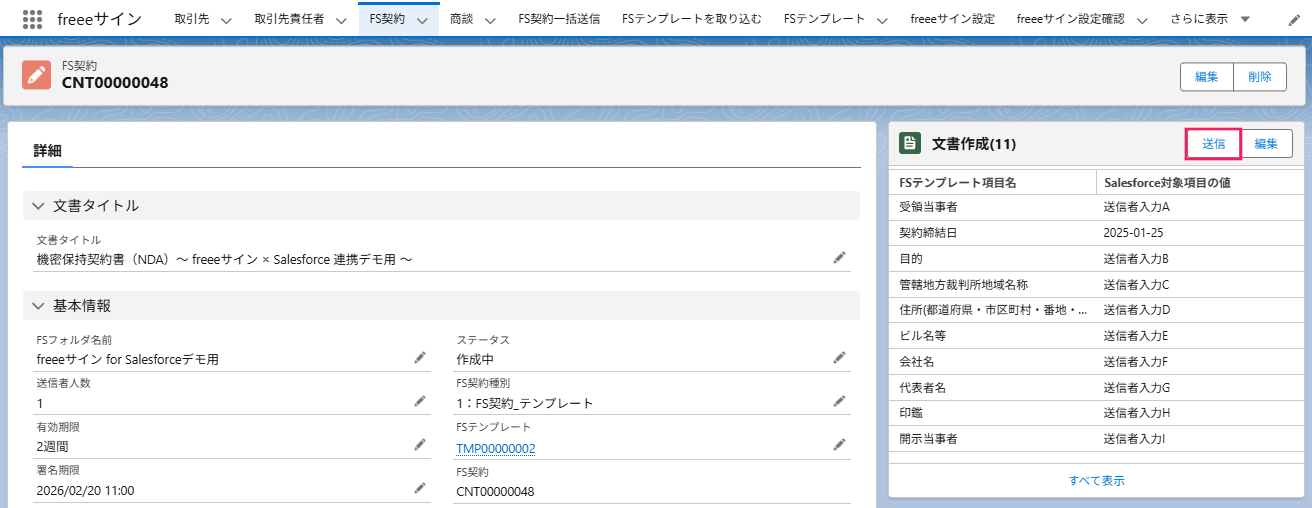Edit navigation bar with pencil icon

tap(1294, 20)
